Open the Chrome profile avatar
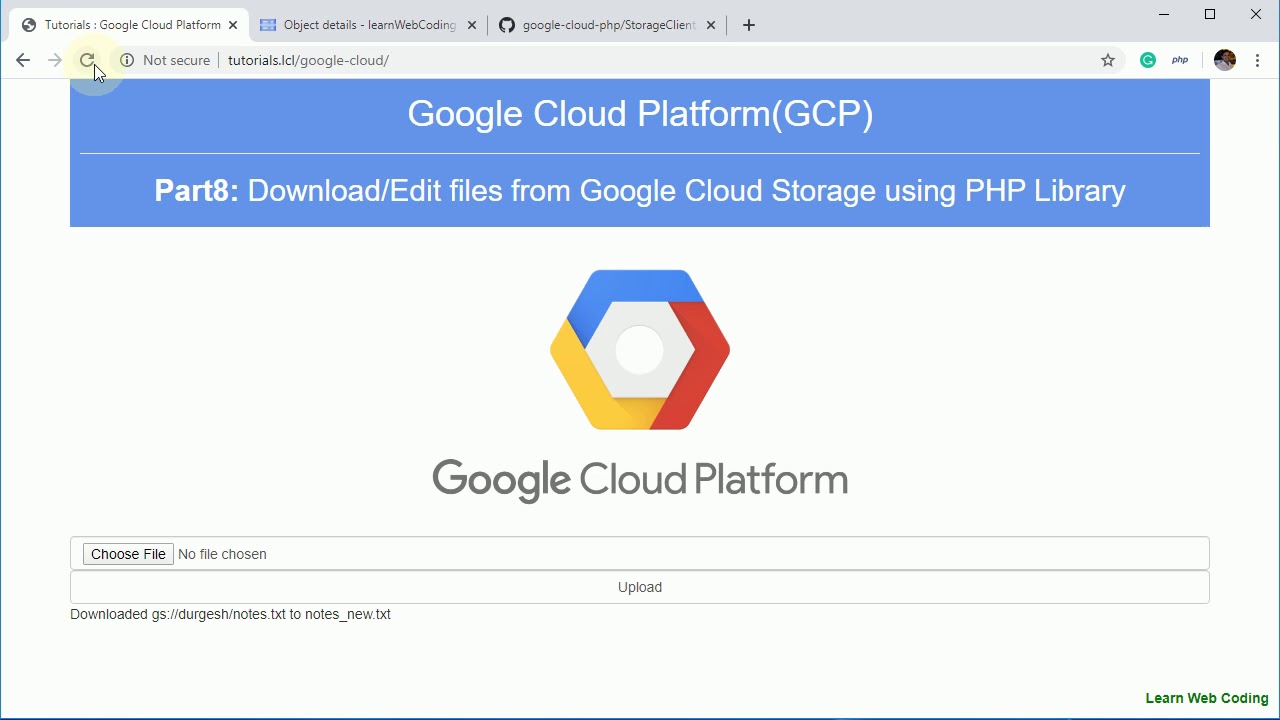The image size is (1280, 720). 1225,60
